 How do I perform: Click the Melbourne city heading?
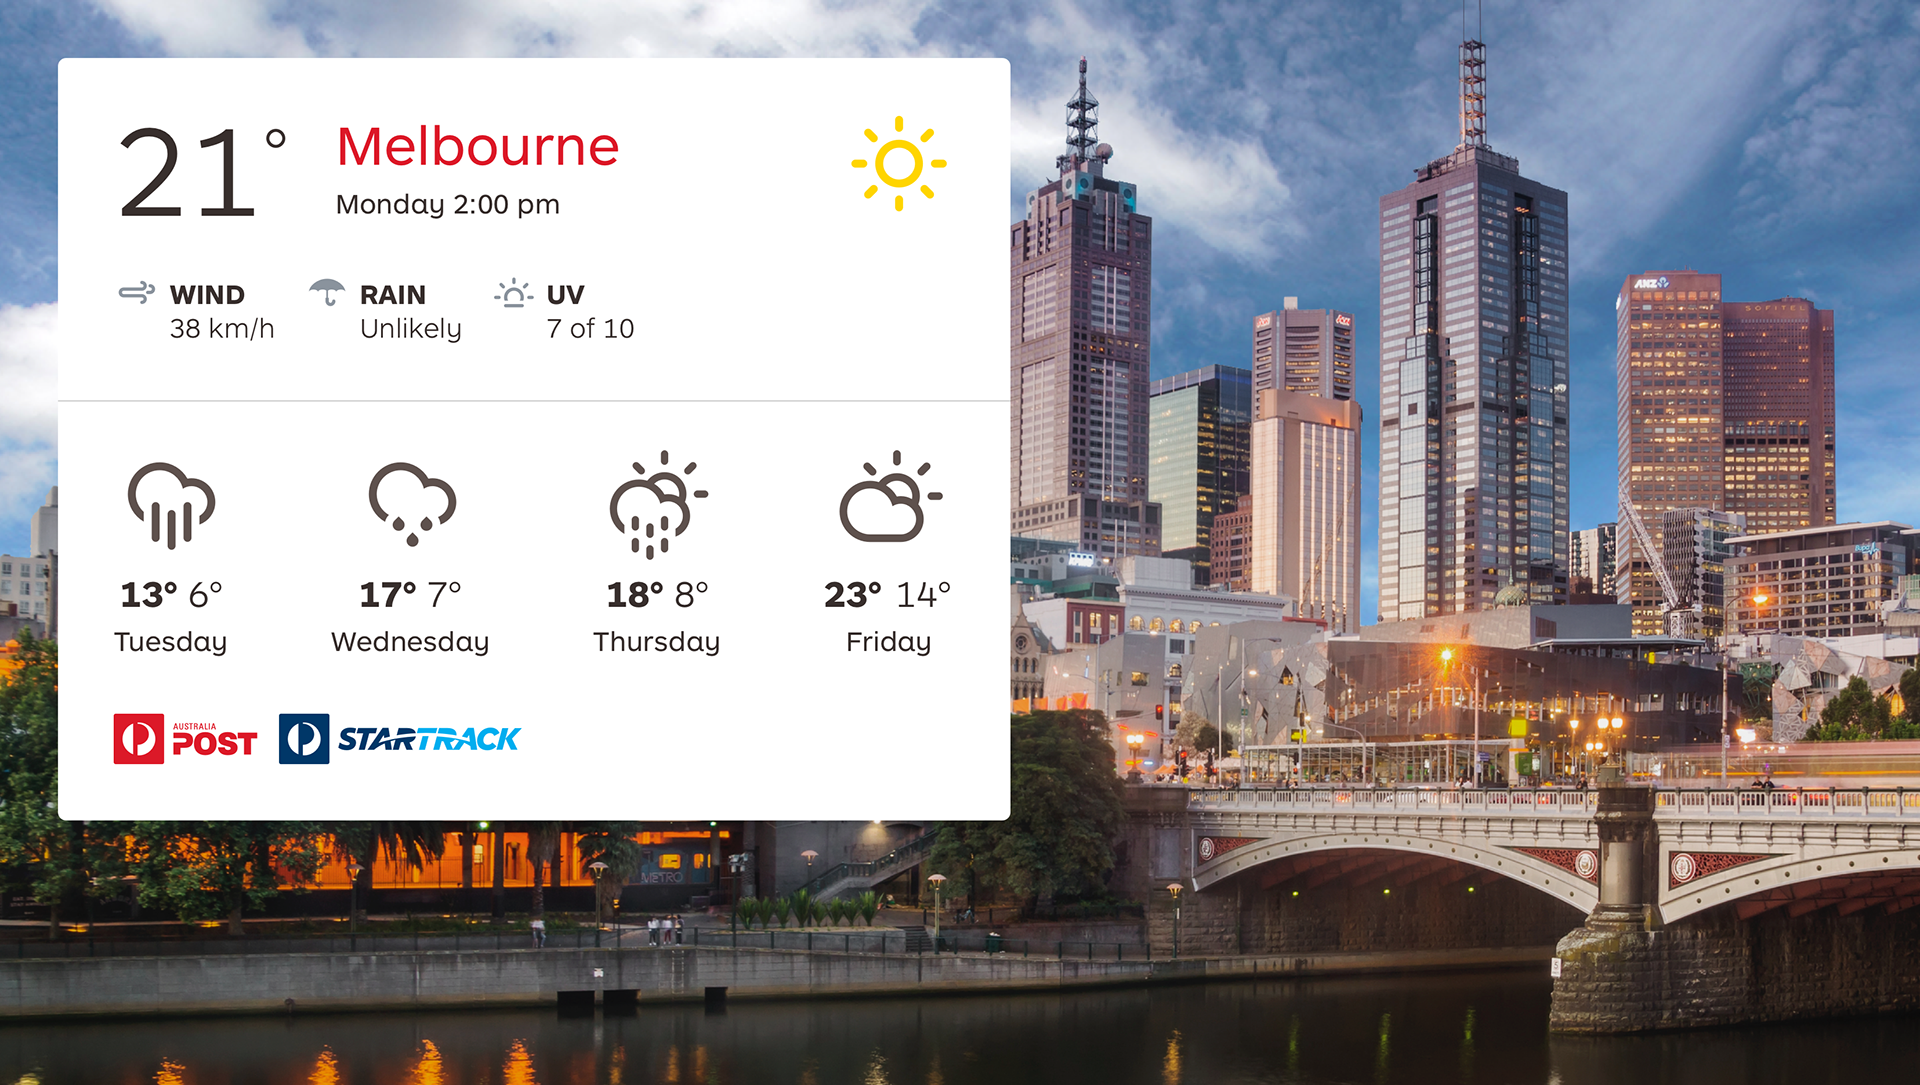click(x=478, y=147)
